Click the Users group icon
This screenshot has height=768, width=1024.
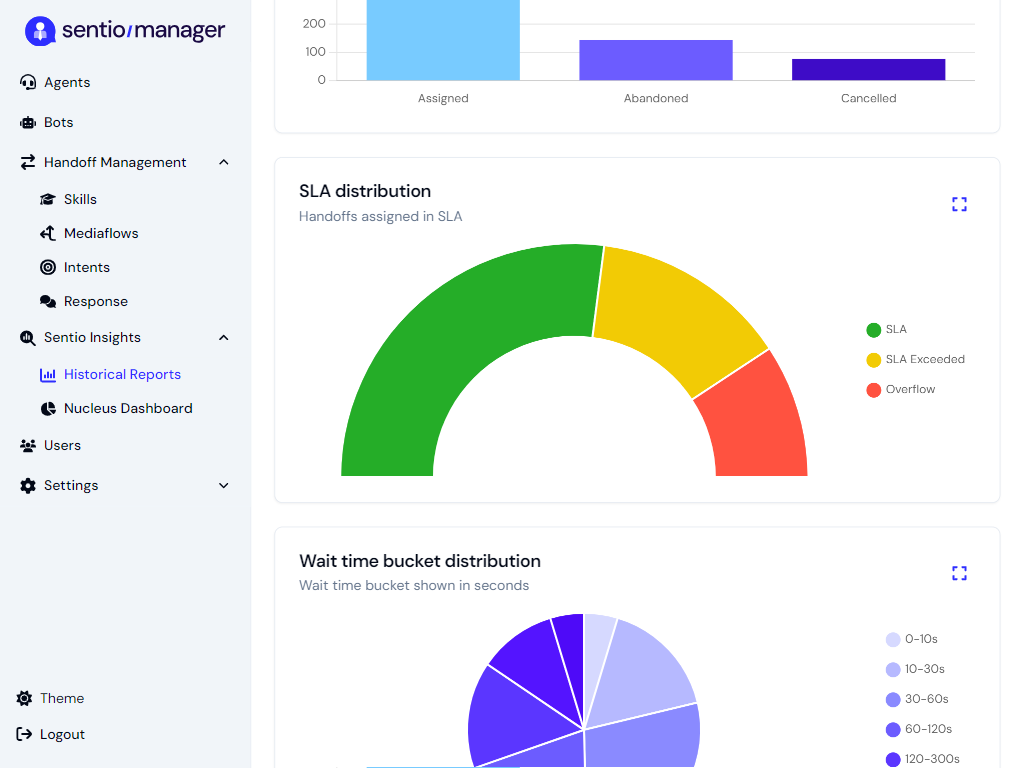27,445
